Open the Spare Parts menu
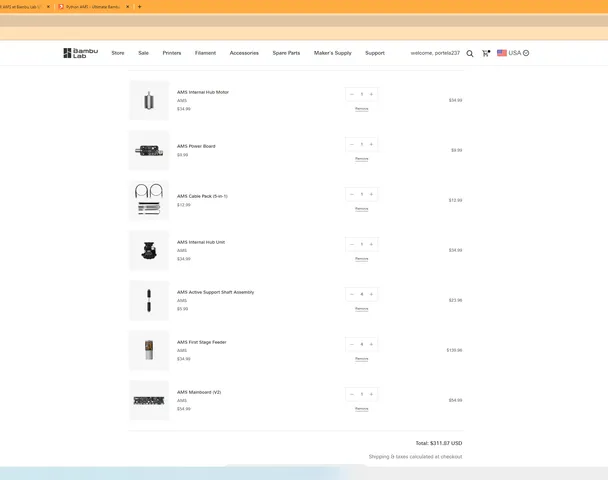This screenshot has width=608, height=480. (x=286, y=53)
